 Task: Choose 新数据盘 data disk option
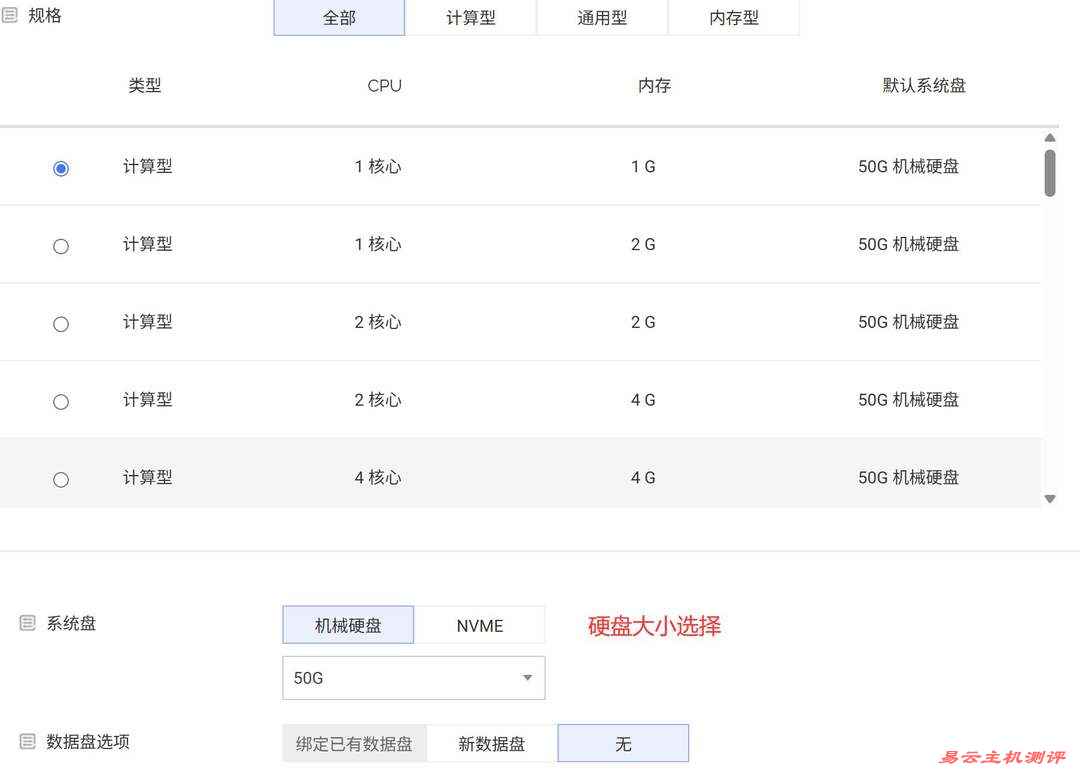tap(491, 743)
